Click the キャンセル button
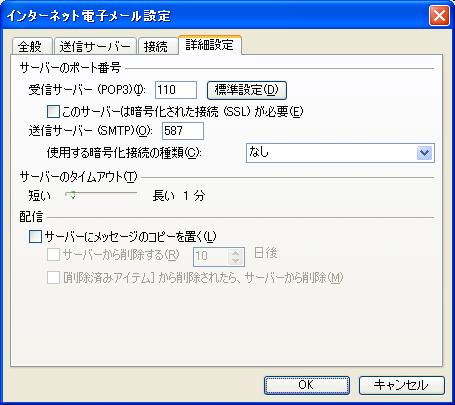Image resolution: width=455 pixels, height=405 pixels. pos(402,385)
